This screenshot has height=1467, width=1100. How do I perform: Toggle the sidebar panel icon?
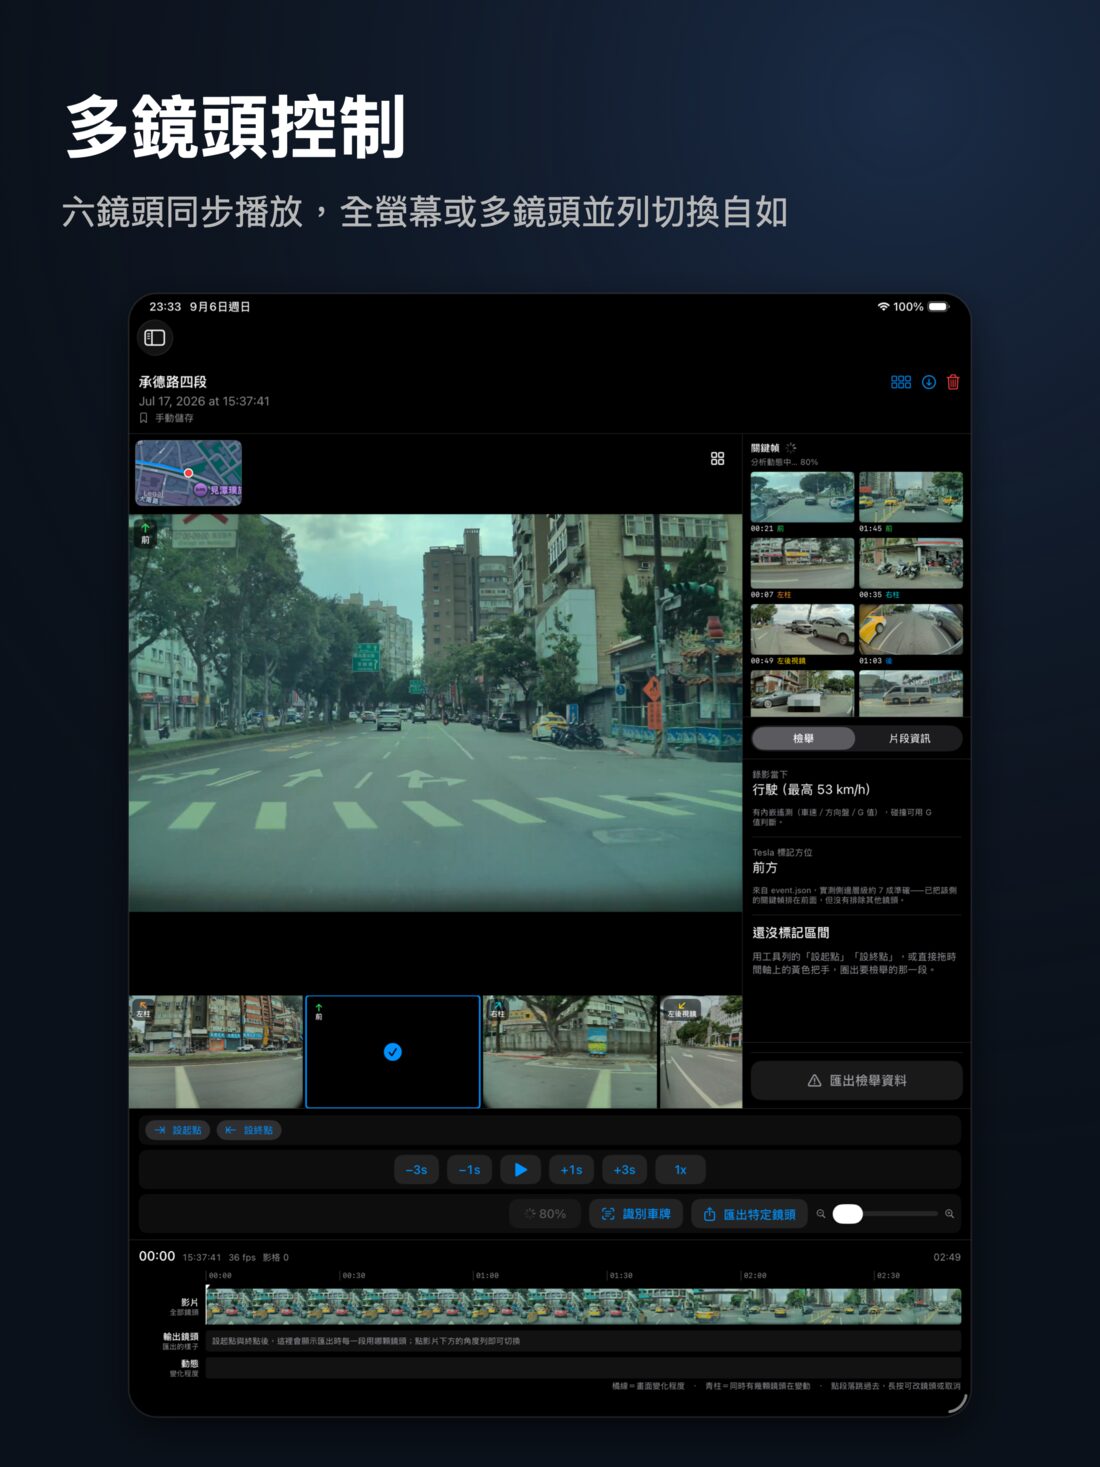point(155,338)
